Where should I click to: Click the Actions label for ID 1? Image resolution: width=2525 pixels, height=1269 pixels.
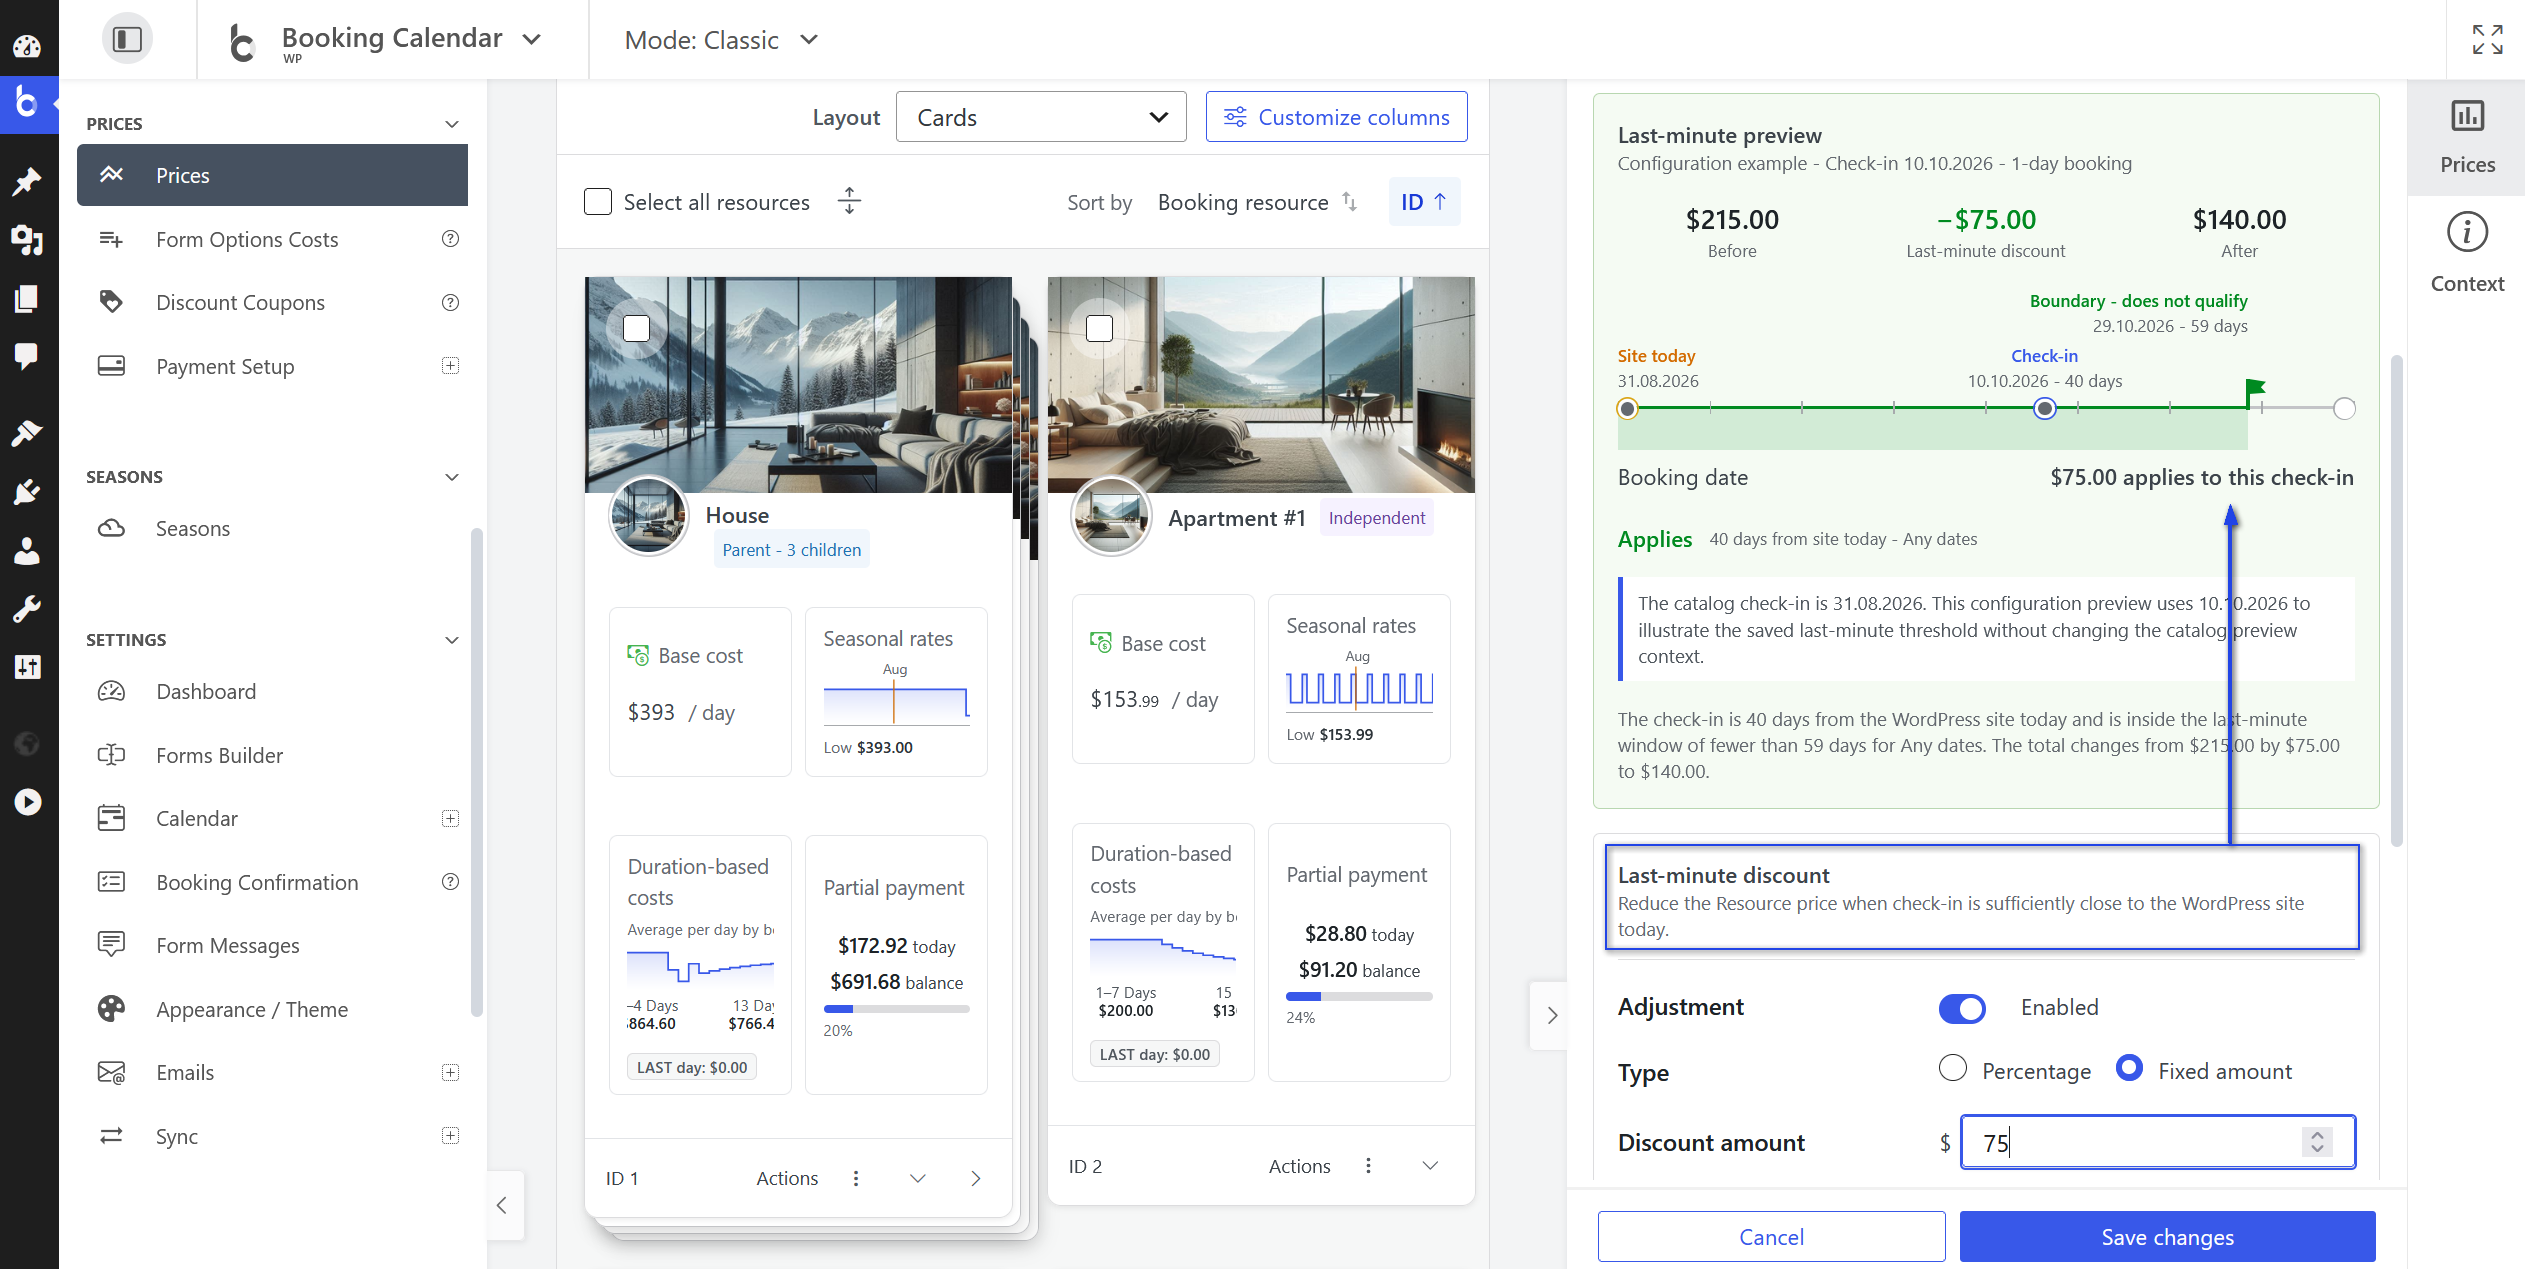pyautogui.click(x=787, y=1178)
